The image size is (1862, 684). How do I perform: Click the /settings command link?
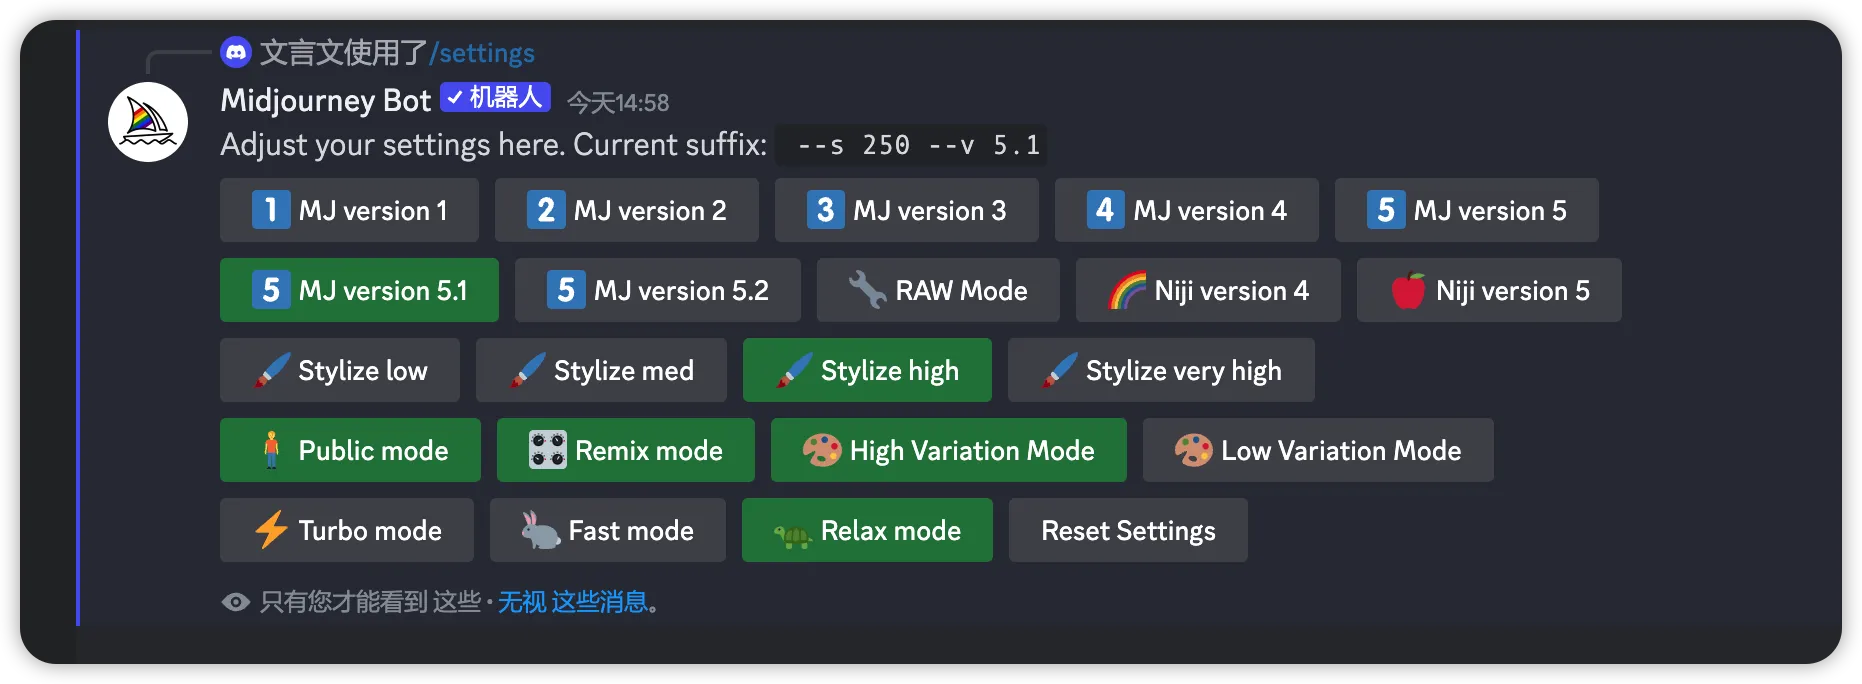[x=482, y=53]
